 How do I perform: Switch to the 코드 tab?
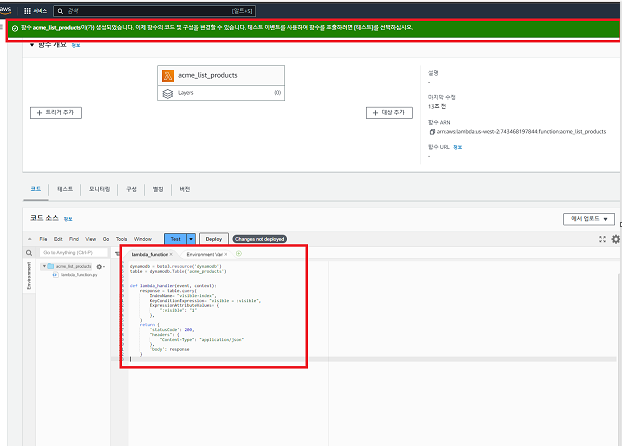(x=36, y=189)
